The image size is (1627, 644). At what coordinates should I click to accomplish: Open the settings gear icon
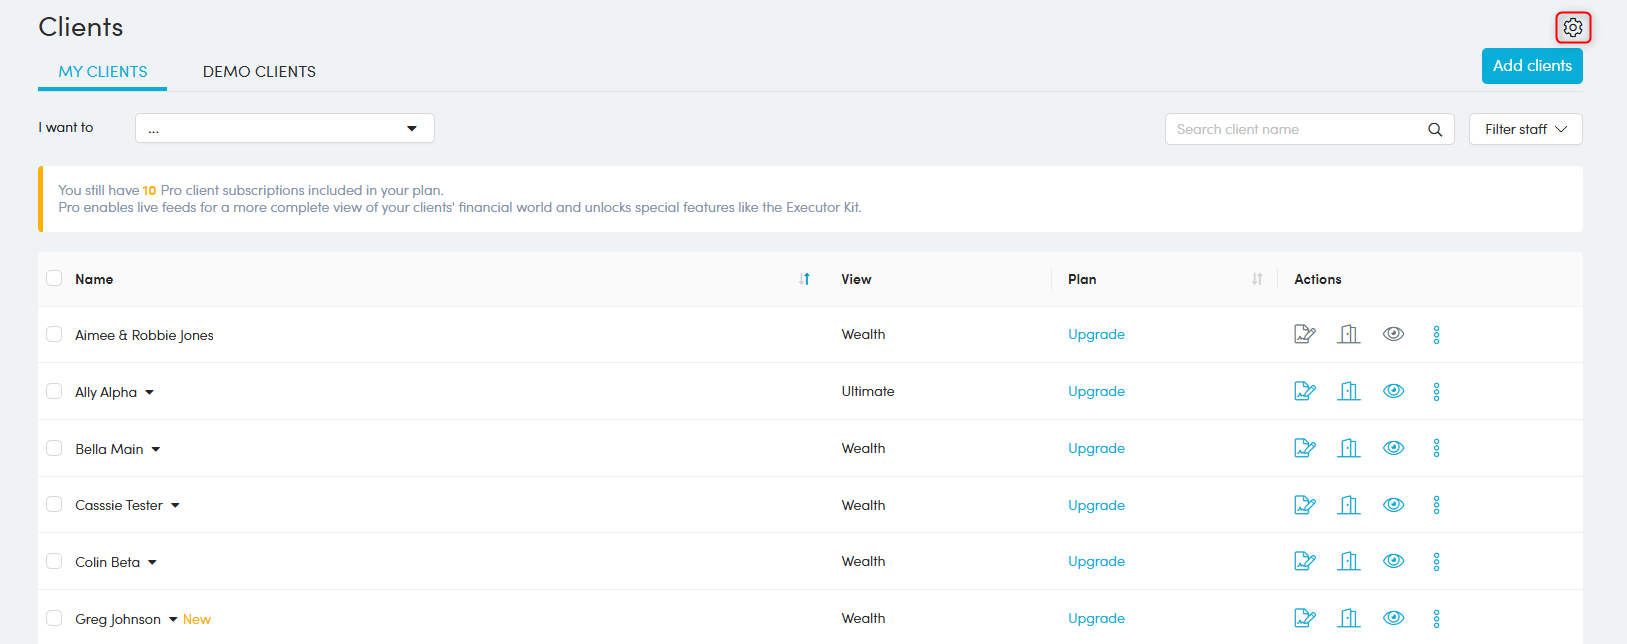[1573, 28]
